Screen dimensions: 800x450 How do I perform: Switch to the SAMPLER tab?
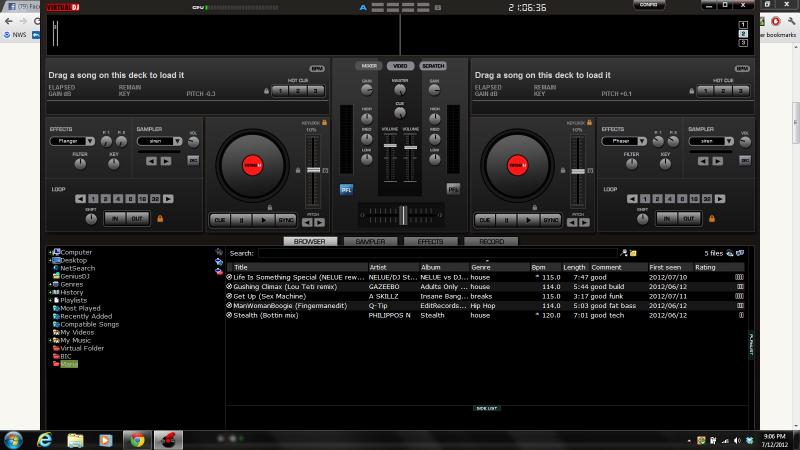coord(370,241)
